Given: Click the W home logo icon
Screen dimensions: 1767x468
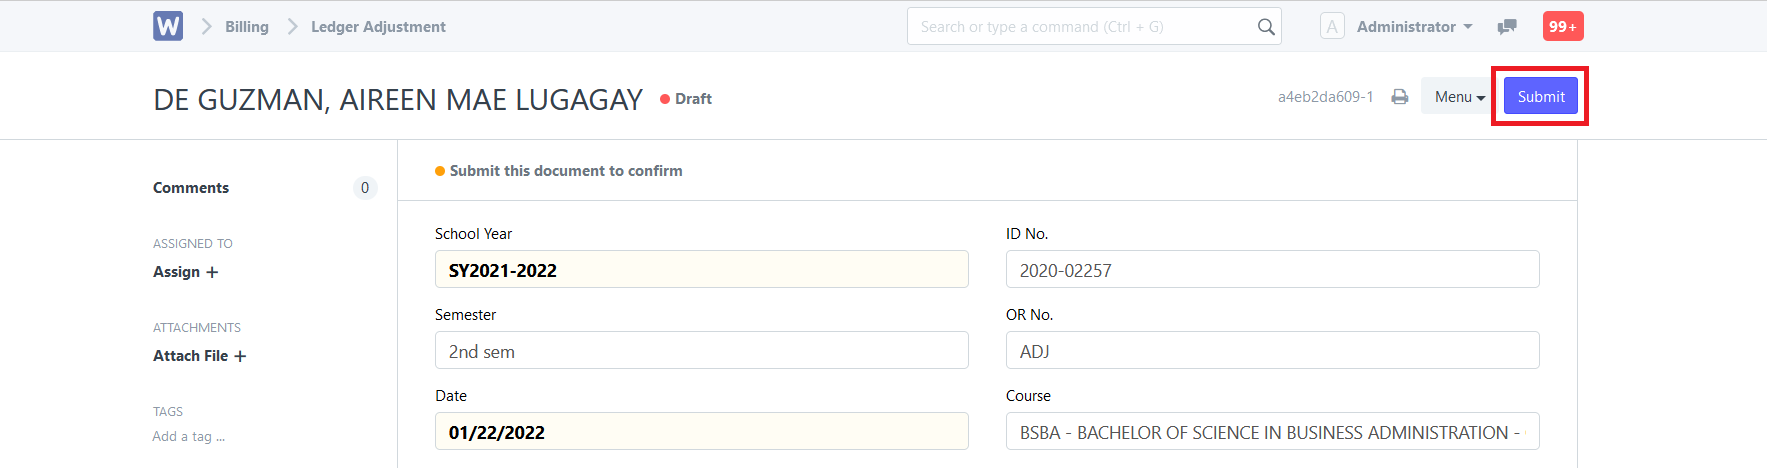Looking at the screenshot, I should tap(168, 26).
